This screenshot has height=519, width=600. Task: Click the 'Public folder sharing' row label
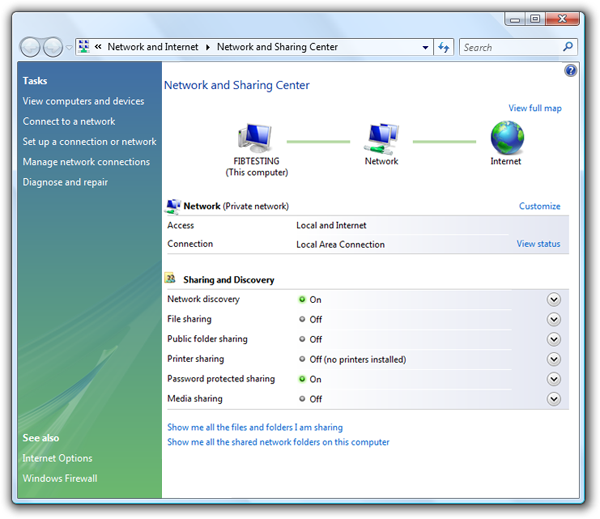point(207,339)
